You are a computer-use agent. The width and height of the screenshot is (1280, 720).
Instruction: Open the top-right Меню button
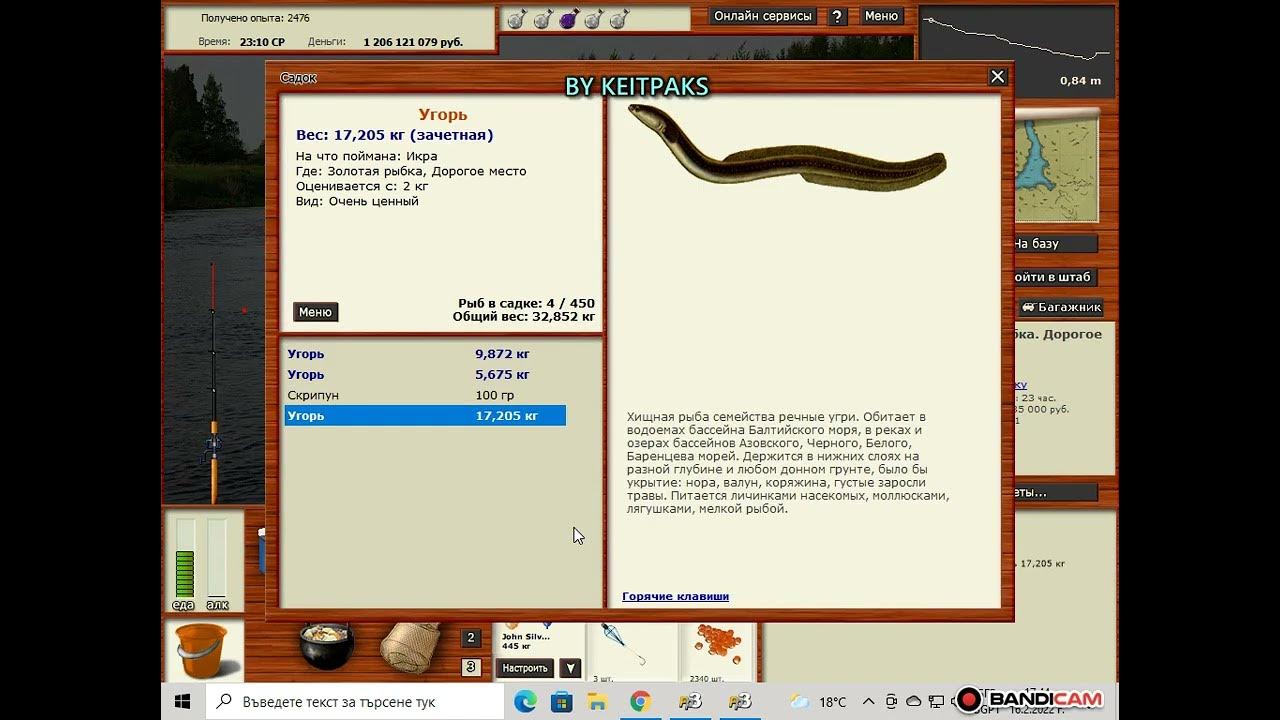coord(881,16)
